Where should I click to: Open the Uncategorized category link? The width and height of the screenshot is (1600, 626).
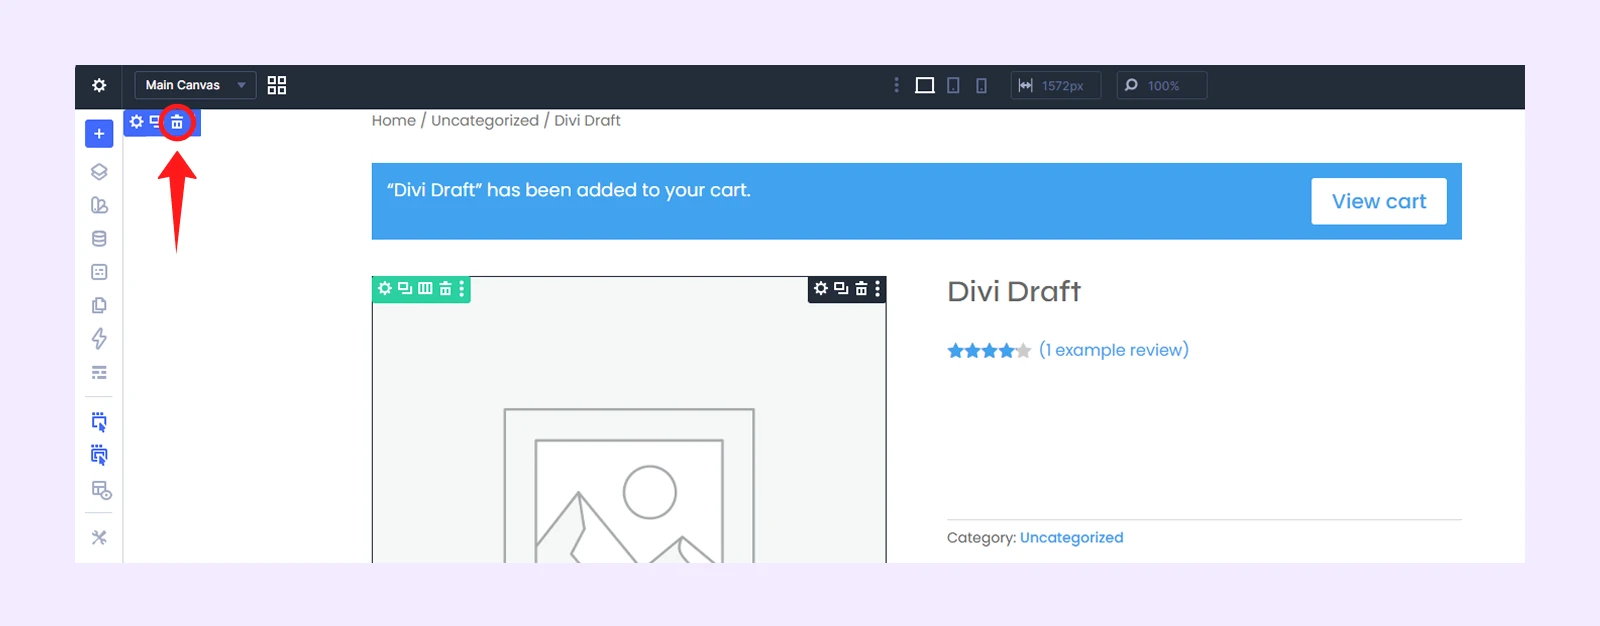(x=1071, y=538)
